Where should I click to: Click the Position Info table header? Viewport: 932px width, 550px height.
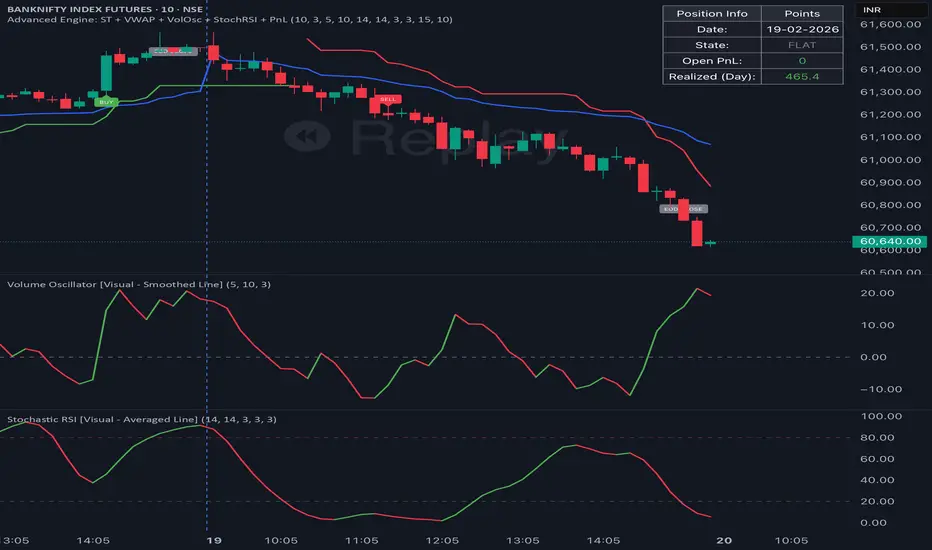tap(711, 14)
